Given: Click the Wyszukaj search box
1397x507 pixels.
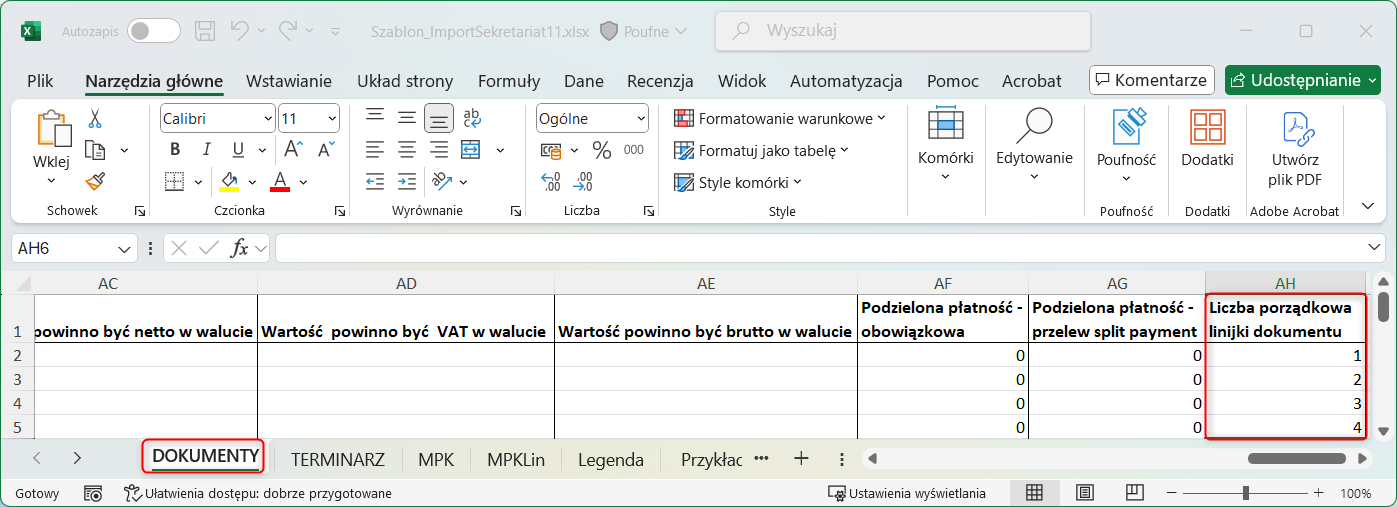Looking at the screenshot, I should (x=902, y=31).
